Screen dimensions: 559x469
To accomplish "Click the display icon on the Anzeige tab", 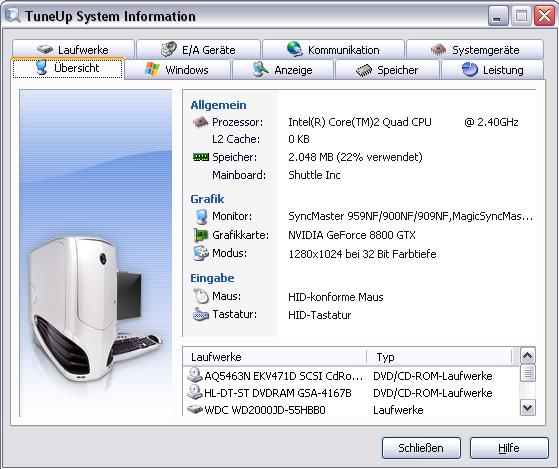I will pyautogui.click(x=261, y=69).
